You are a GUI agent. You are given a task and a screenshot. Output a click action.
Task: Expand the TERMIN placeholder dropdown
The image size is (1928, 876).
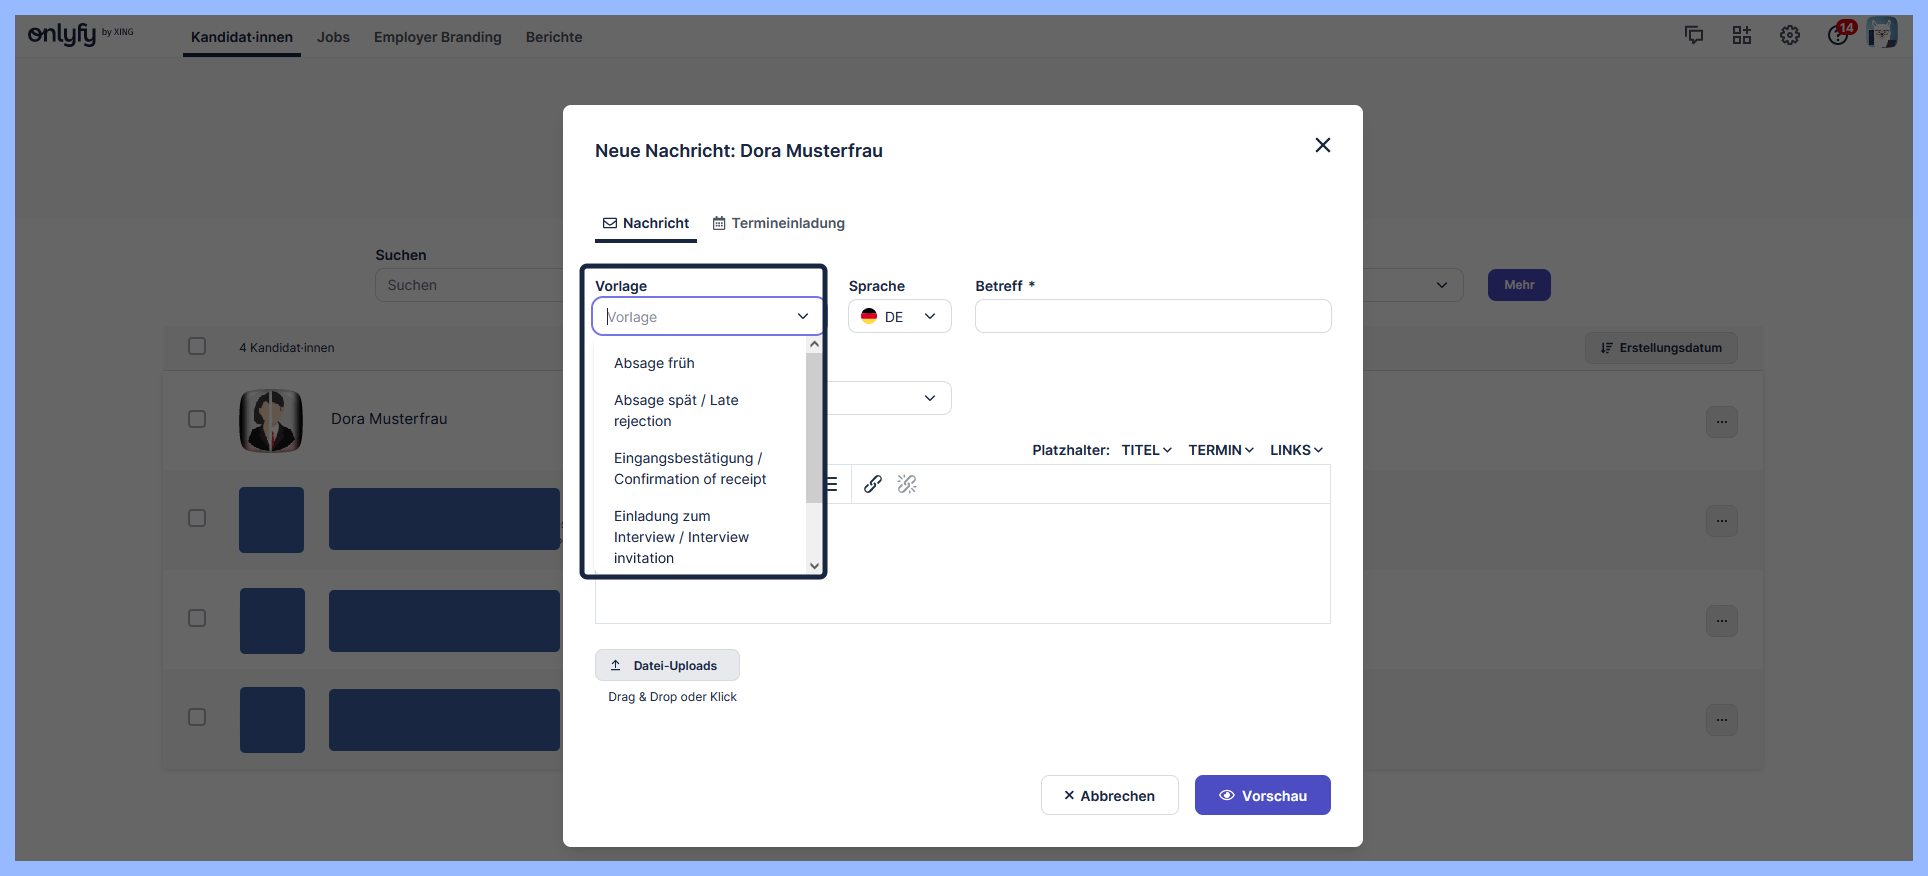coord(1220,450)
